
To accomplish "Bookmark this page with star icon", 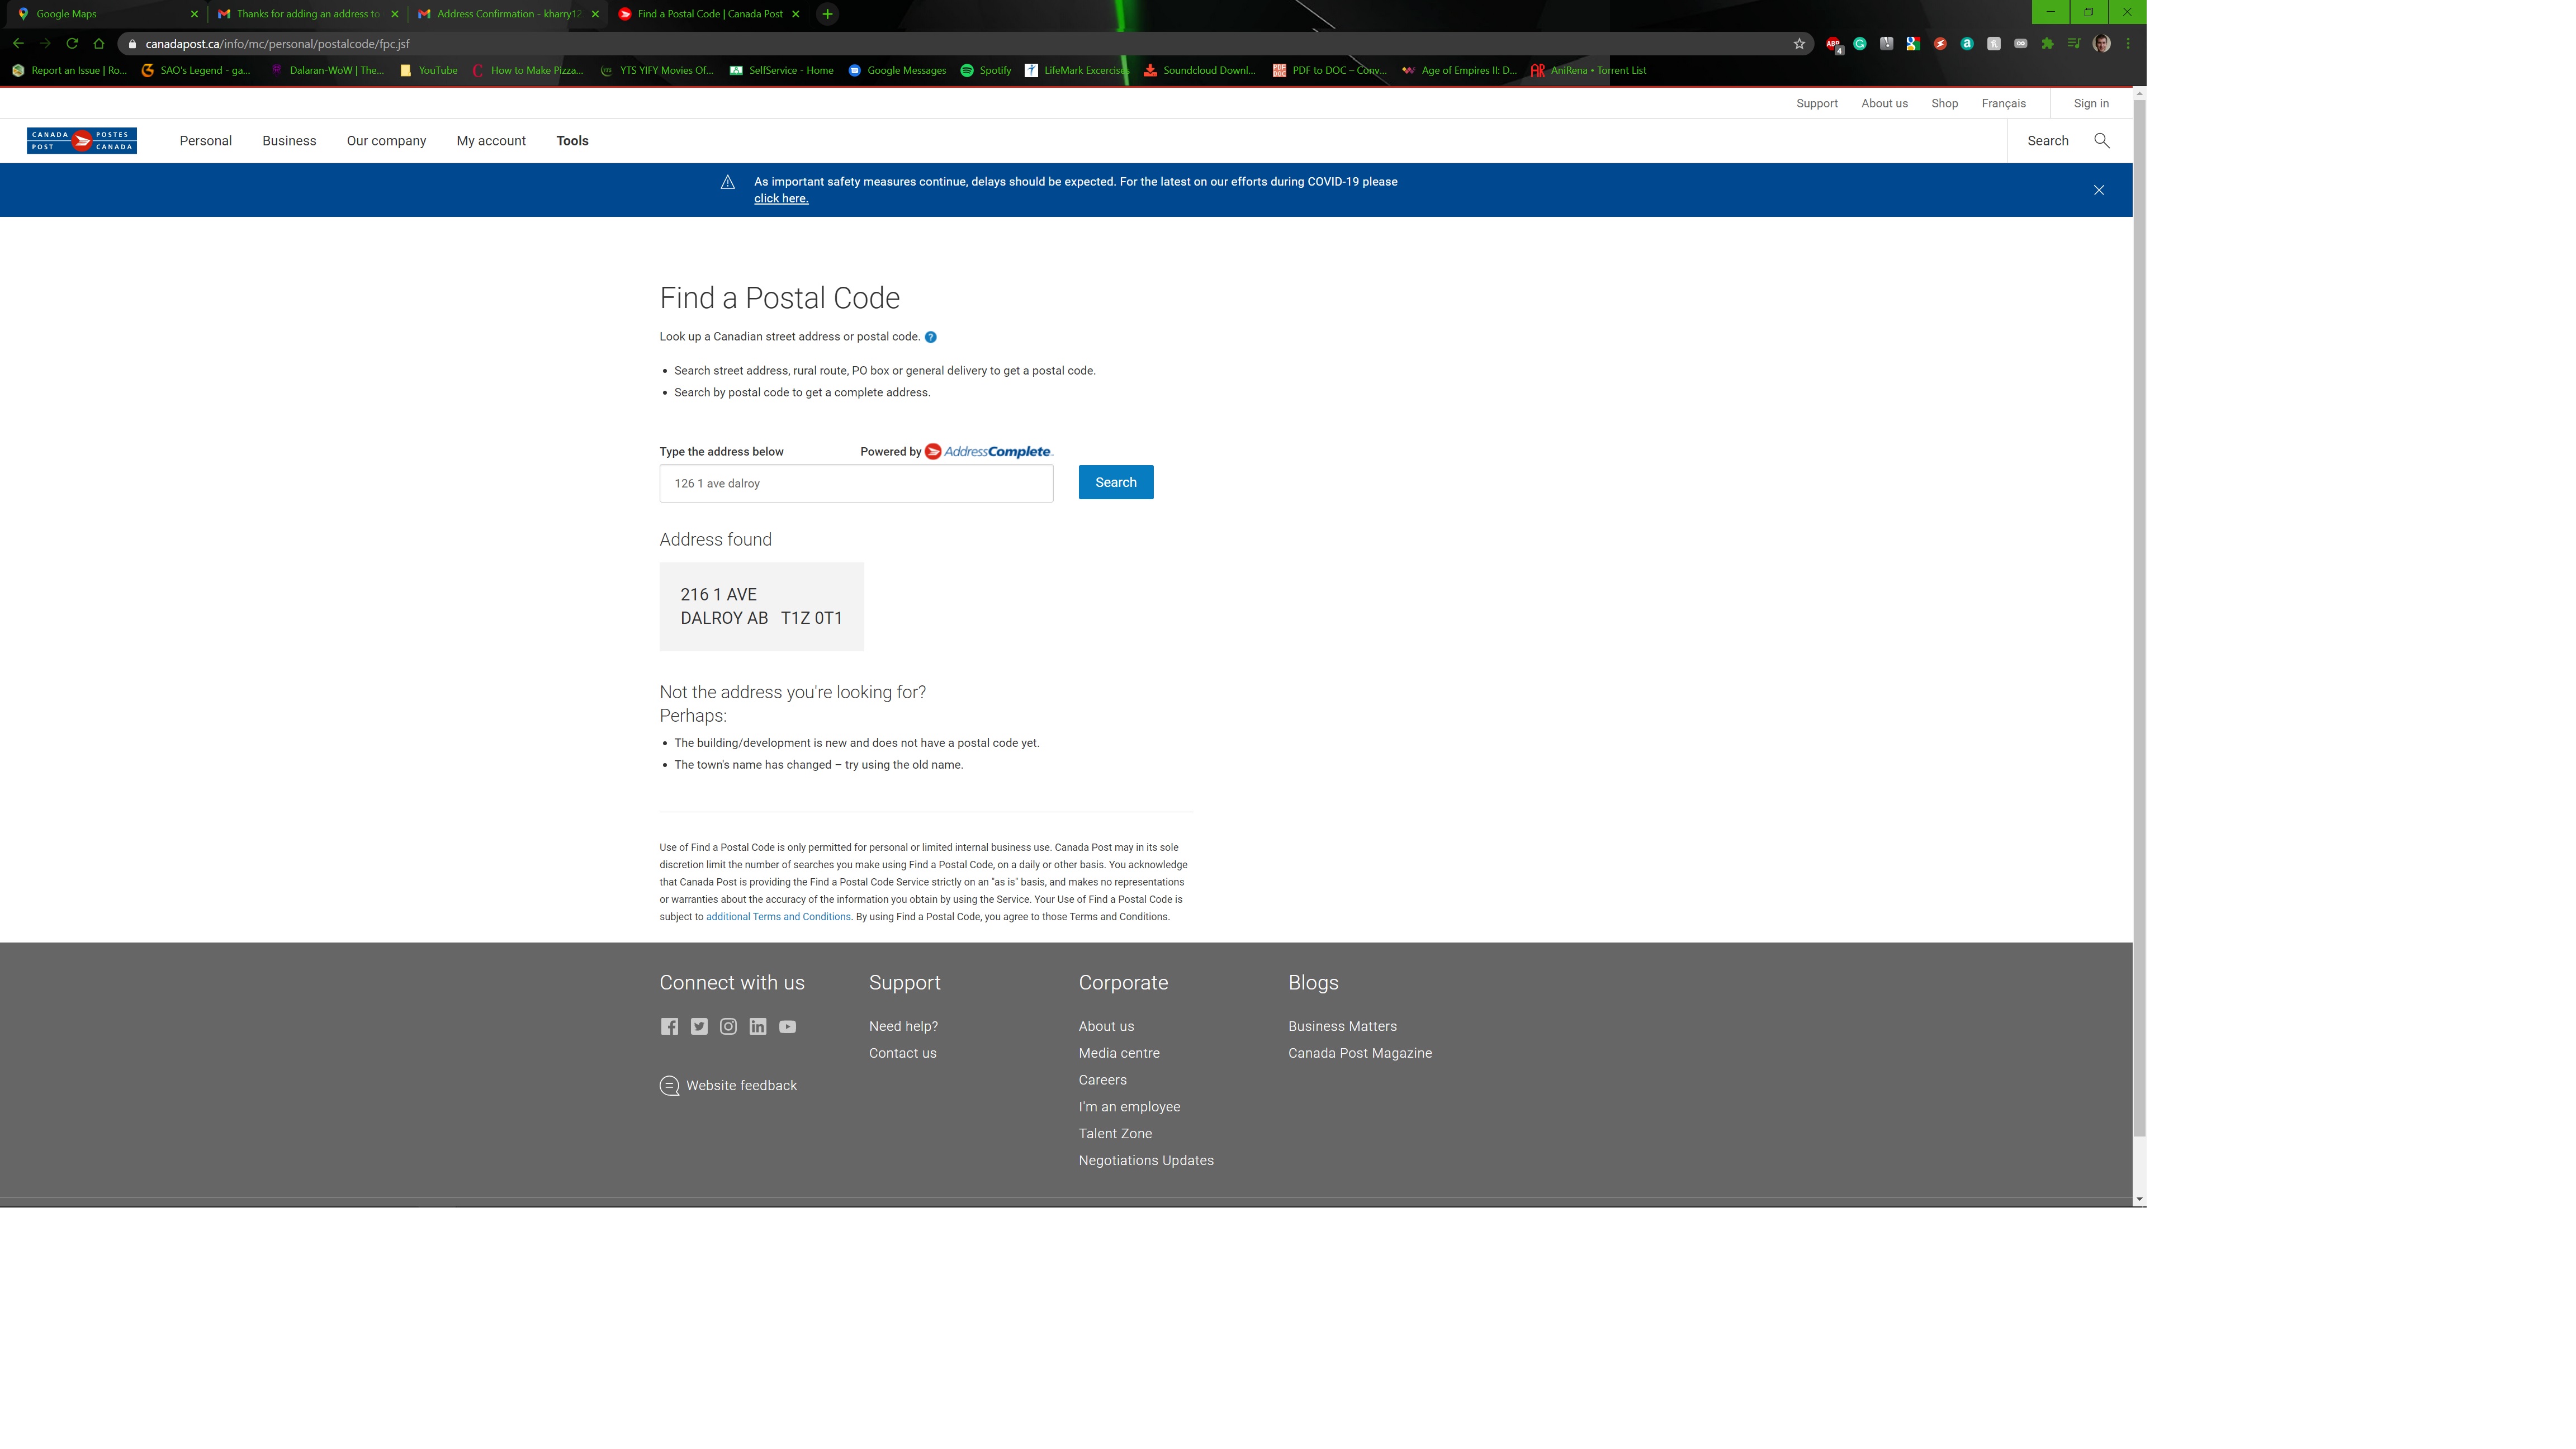I will (x=1799, y=44).
